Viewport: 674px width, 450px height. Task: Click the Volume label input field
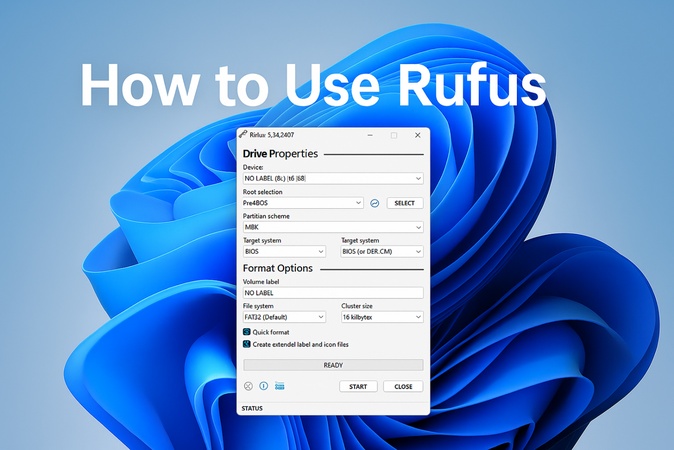point(333,293)
